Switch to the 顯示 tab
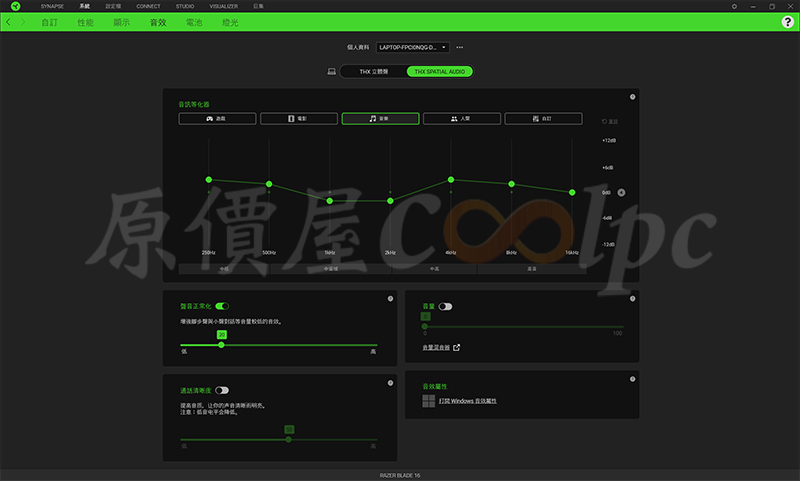The image size is (800, 481). (121, 22)
